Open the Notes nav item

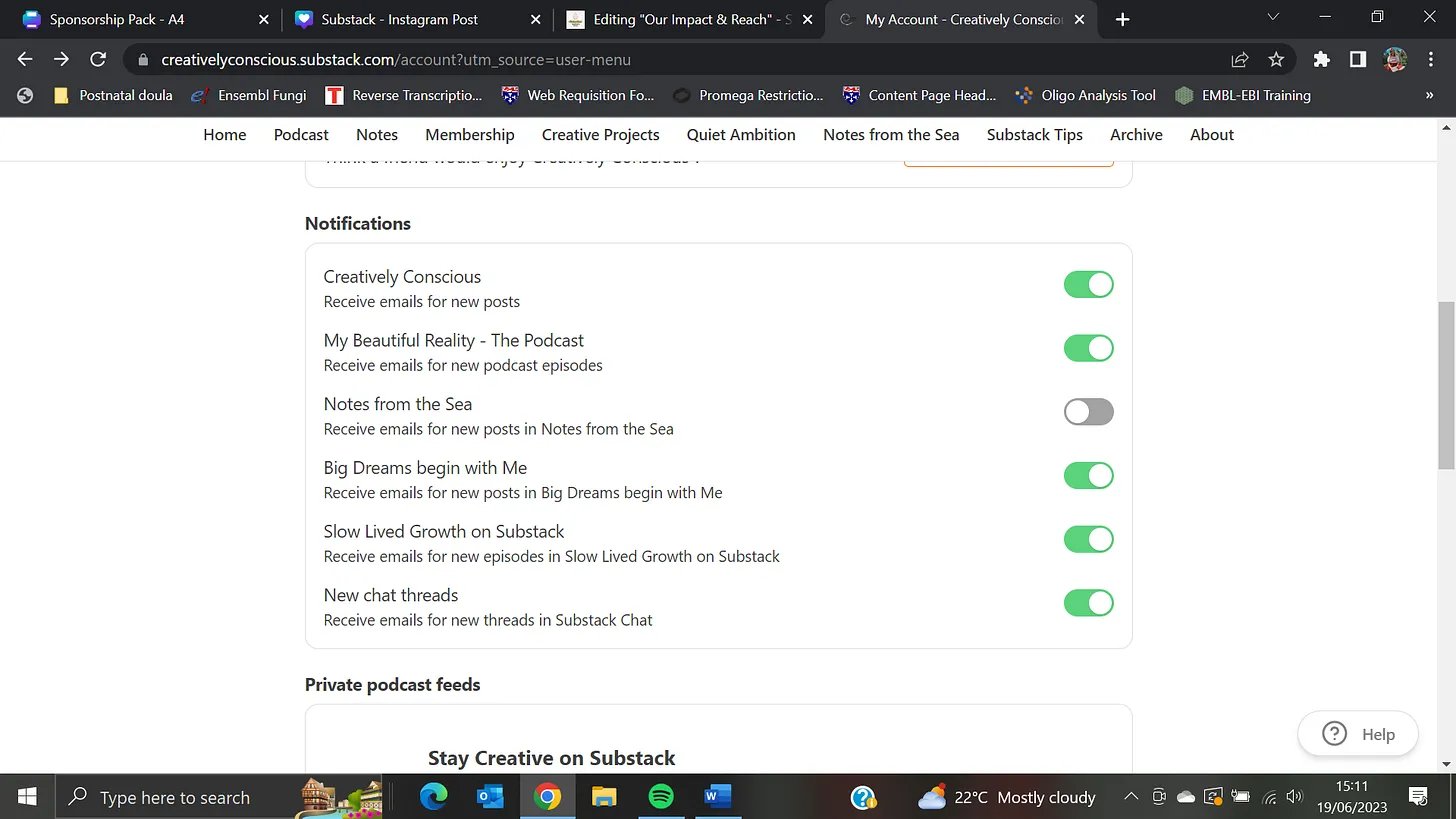tap(377, 135)
